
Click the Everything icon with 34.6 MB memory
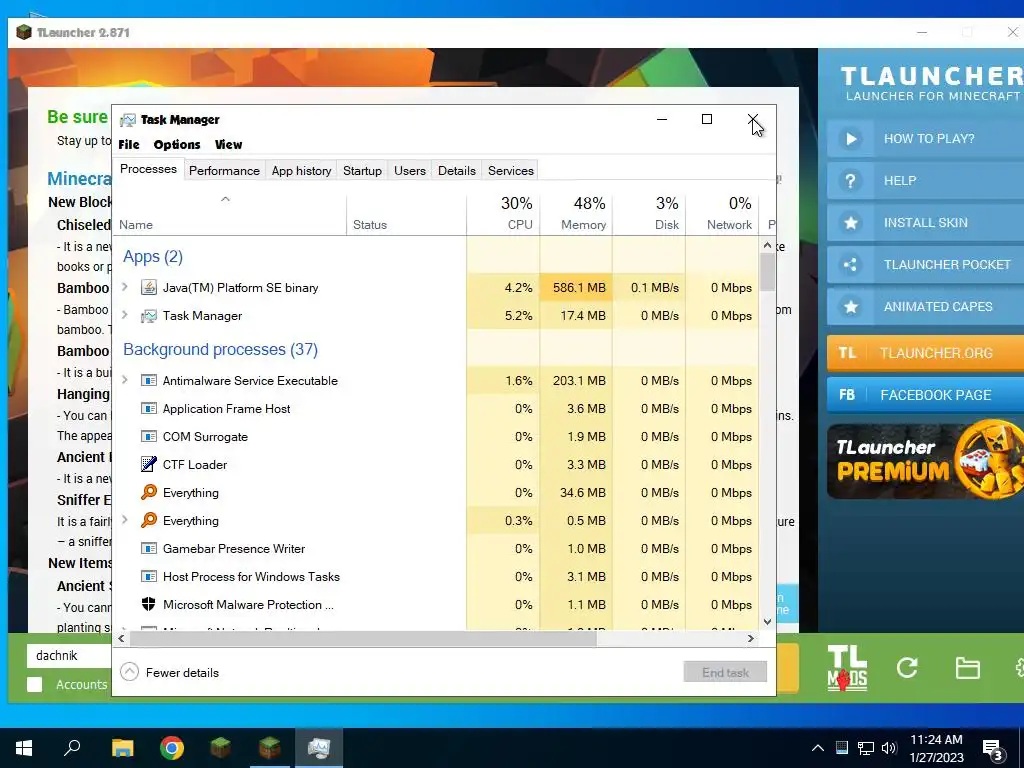(149, 492)
